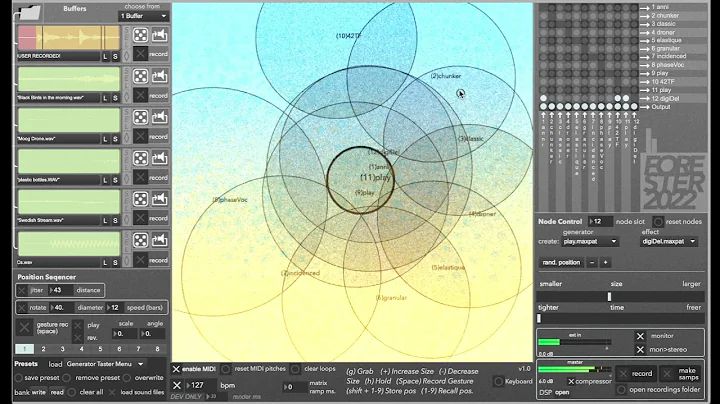
Task: Click the master record button
Action: pos(636,374)
